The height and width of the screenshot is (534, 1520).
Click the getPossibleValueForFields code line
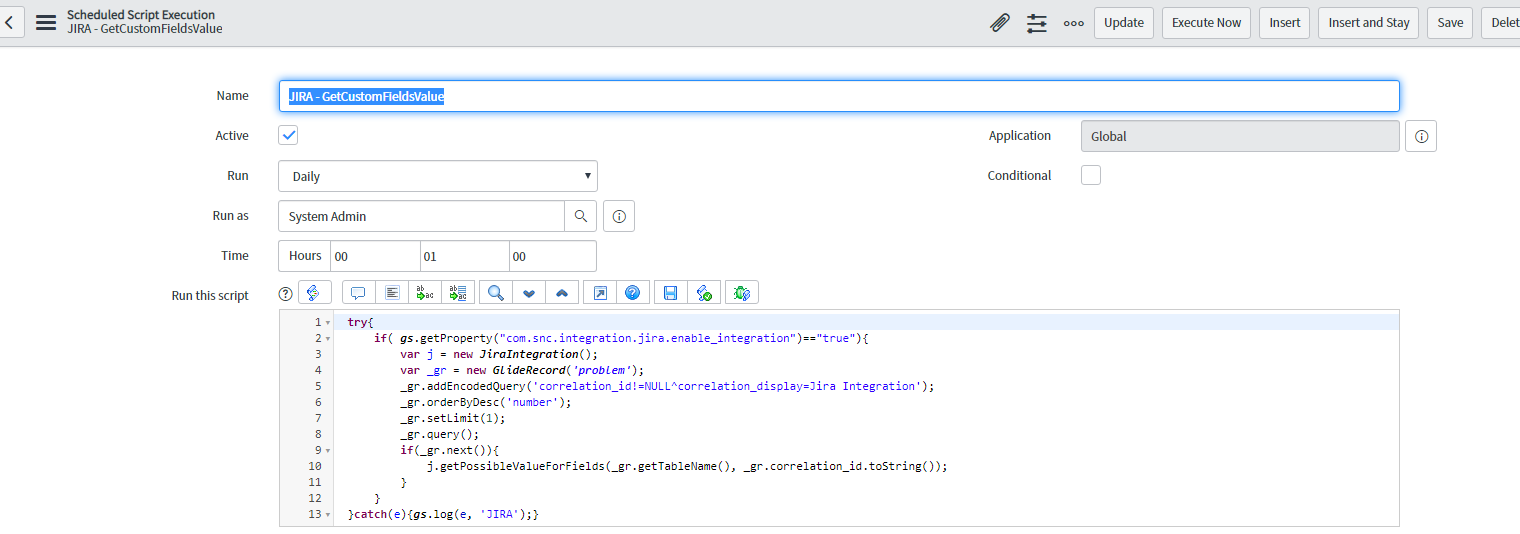point(686,466)
